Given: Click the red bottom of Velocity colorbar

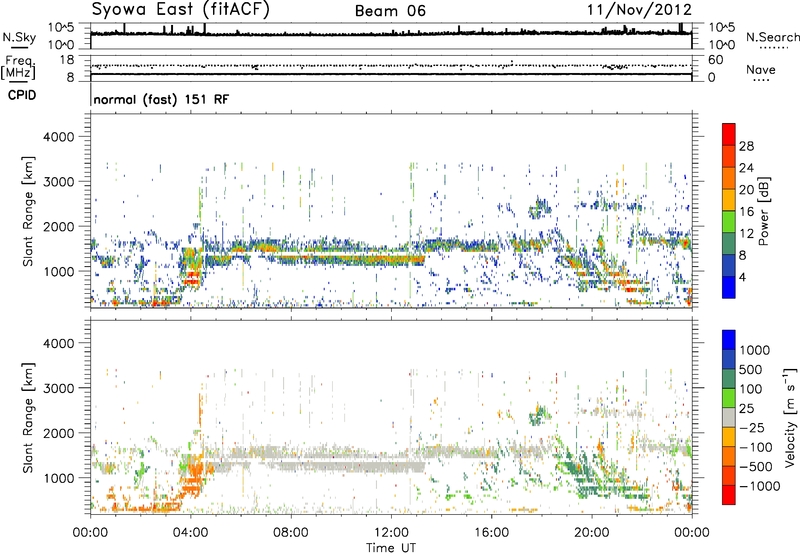Looking at the screenshot, I should pos(729,495).
